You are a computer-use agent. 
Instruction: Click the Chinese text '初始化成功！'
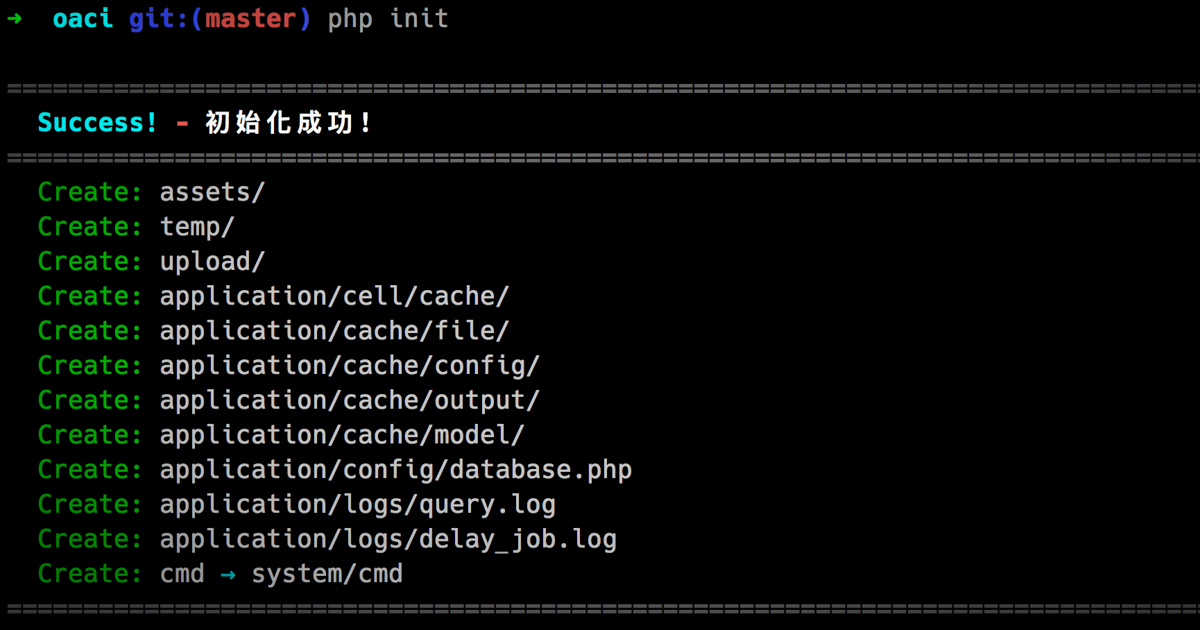point(289,123)
